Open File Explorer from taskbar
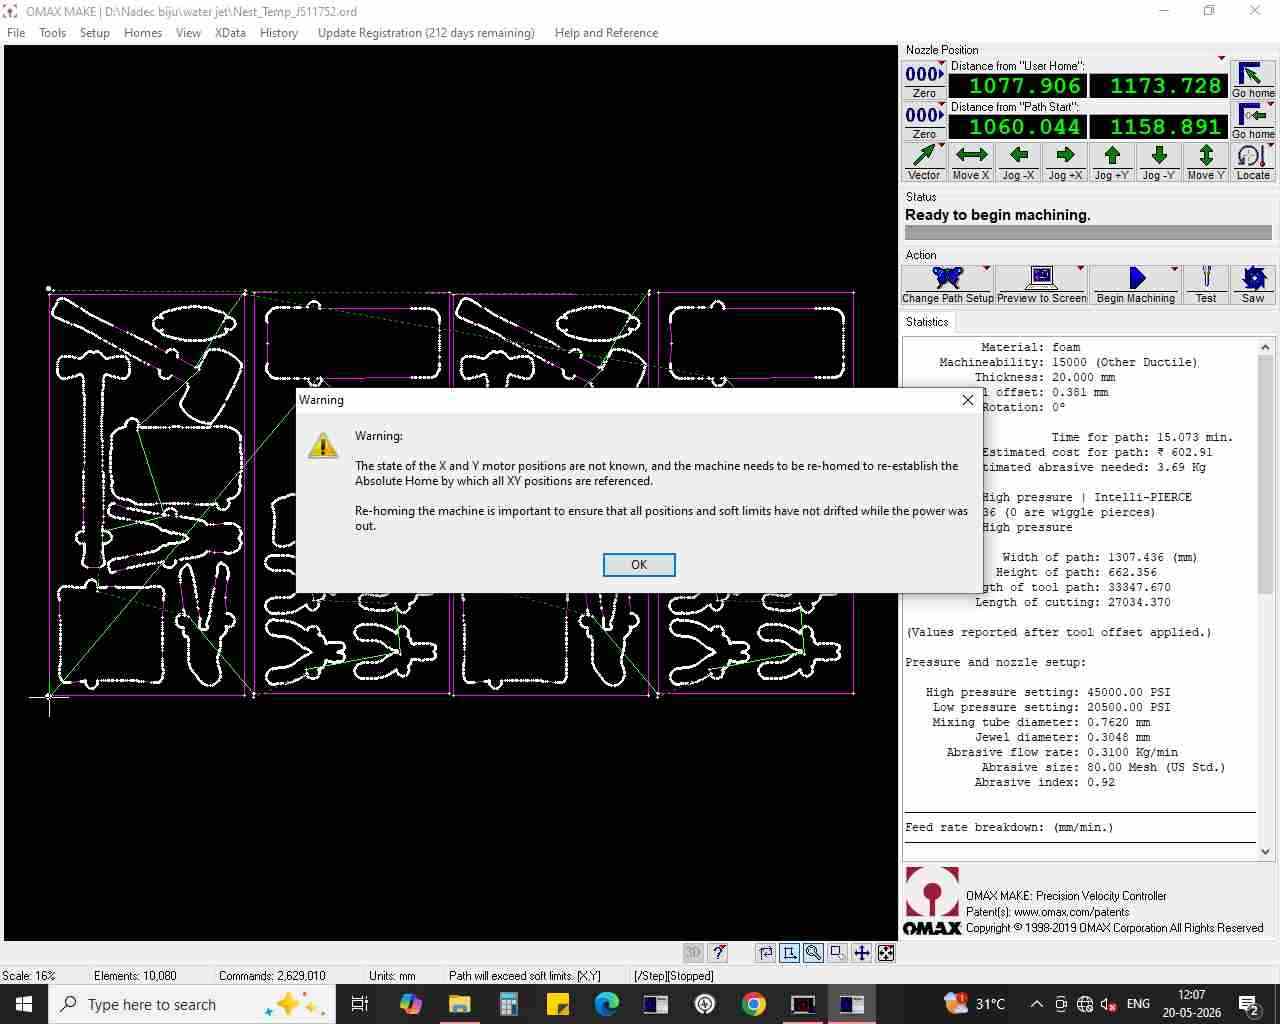The image size is (1280, 1024). click(460, 1004)
